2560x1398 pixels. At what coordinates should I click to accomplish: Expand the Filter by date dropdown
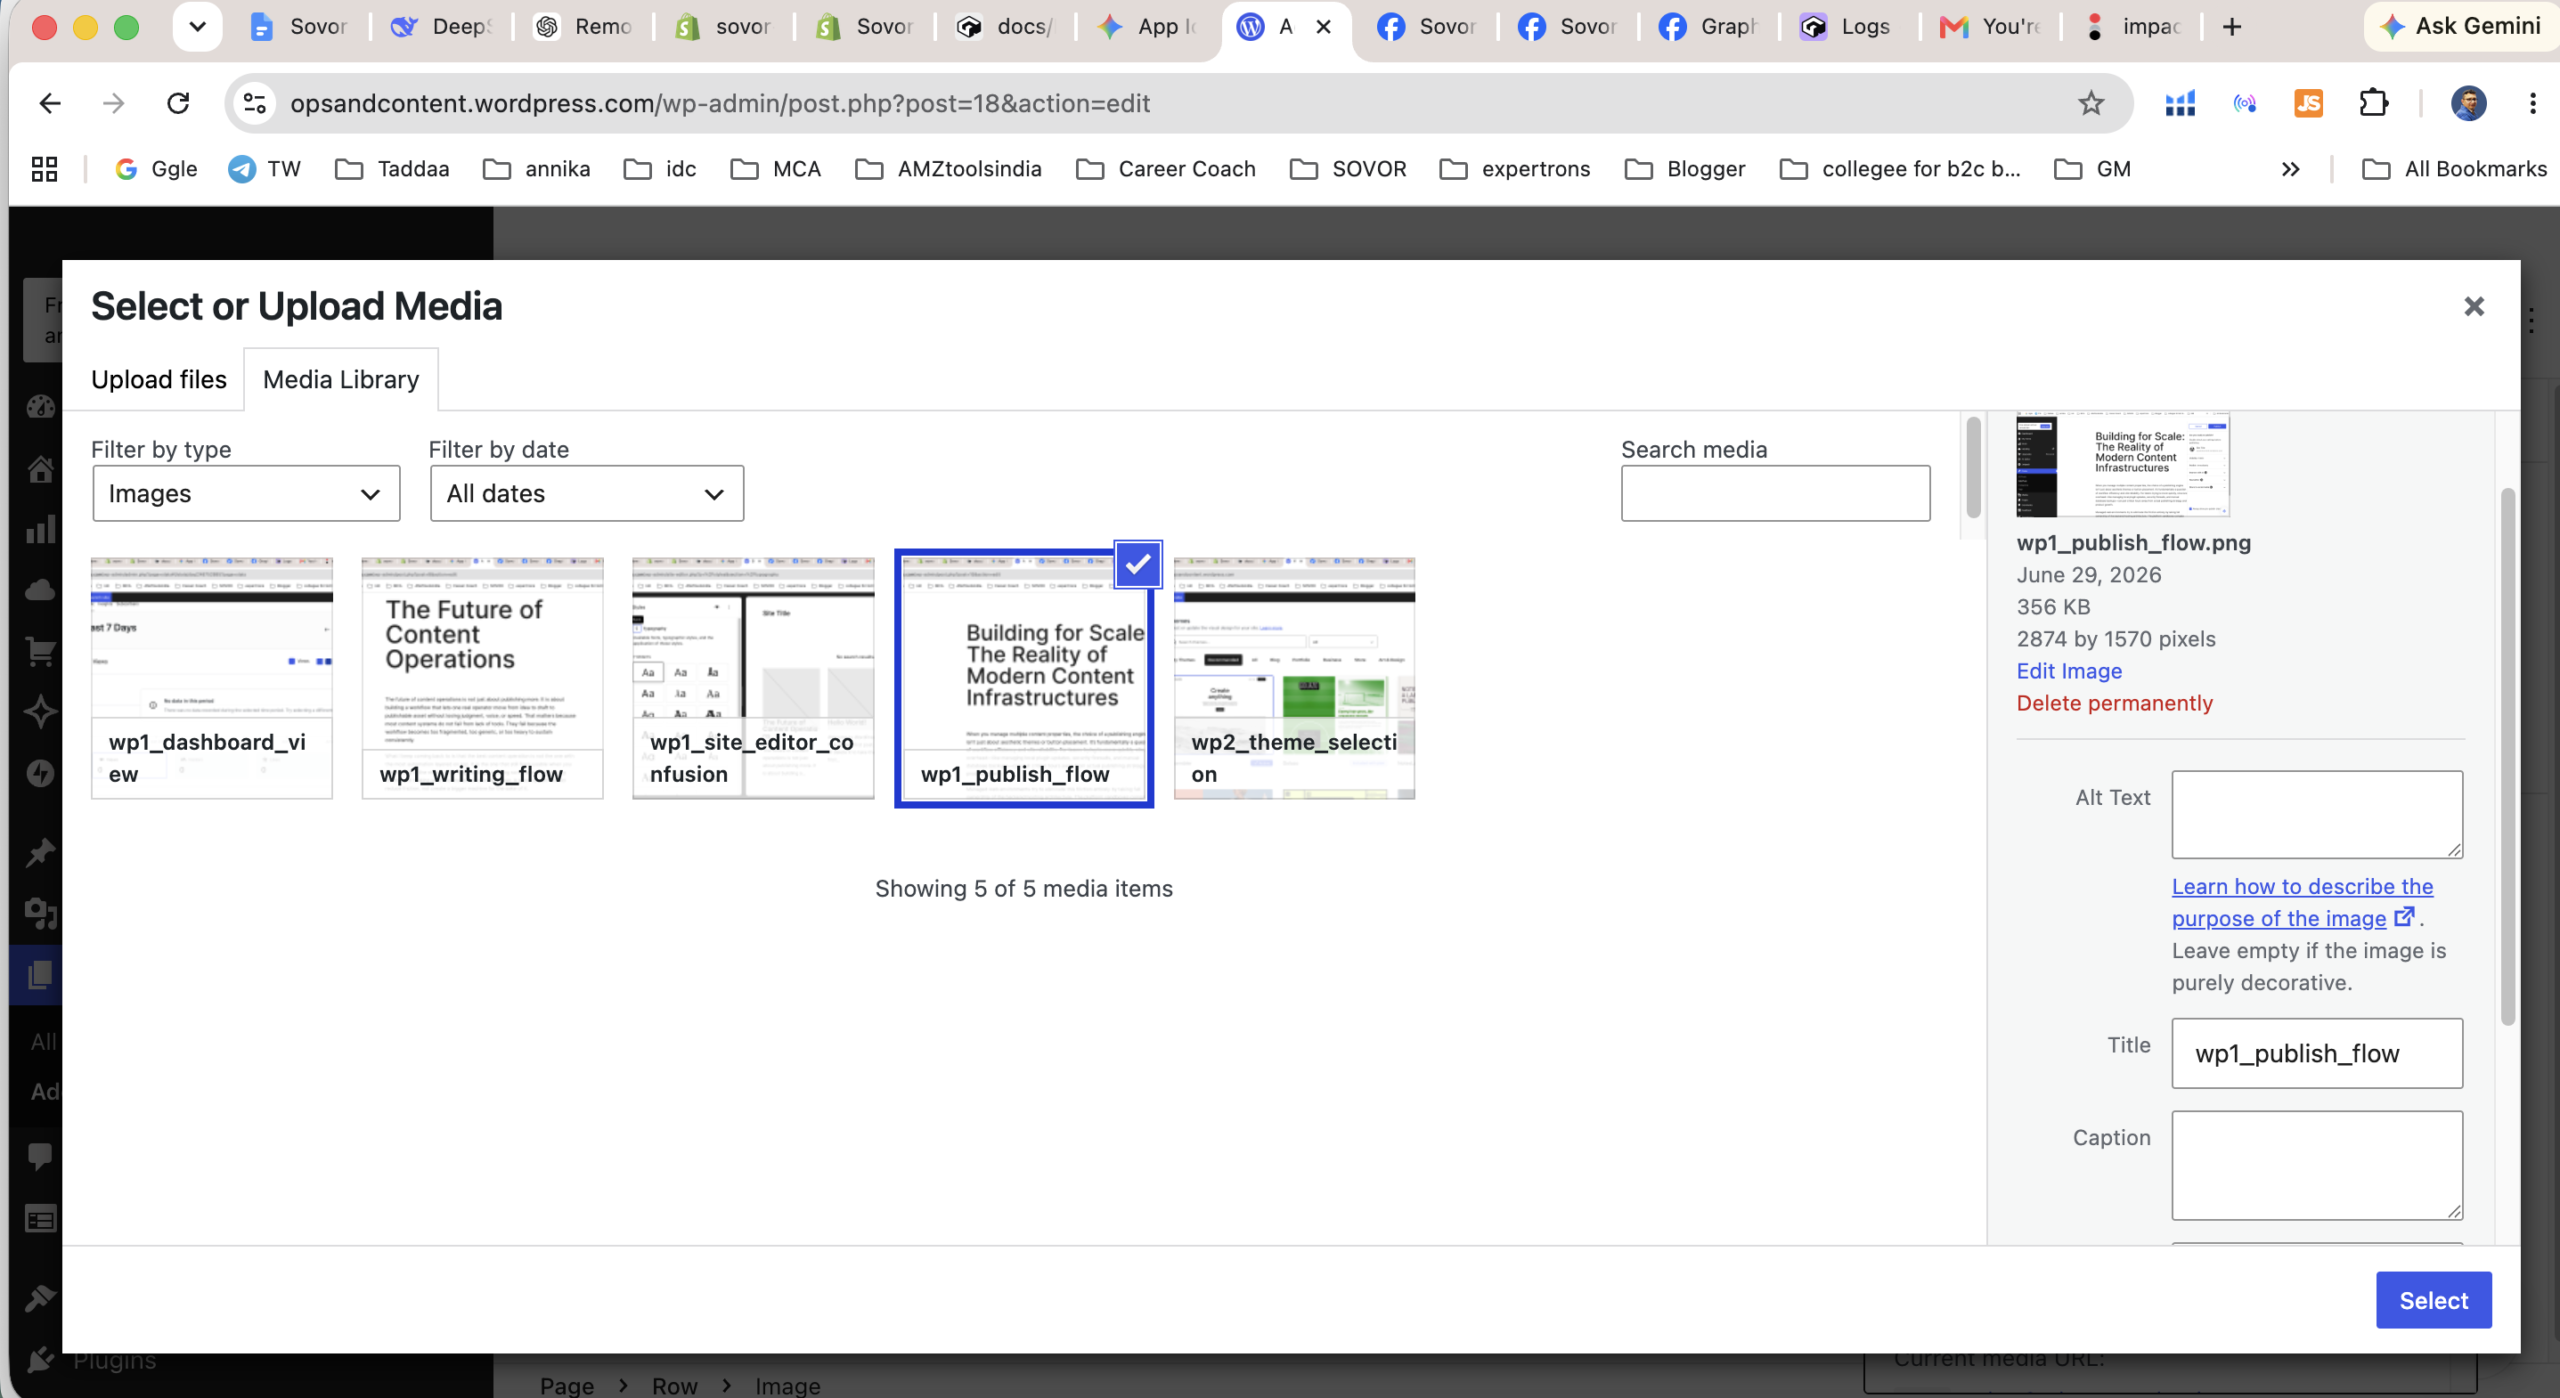(x=587, y=493)
